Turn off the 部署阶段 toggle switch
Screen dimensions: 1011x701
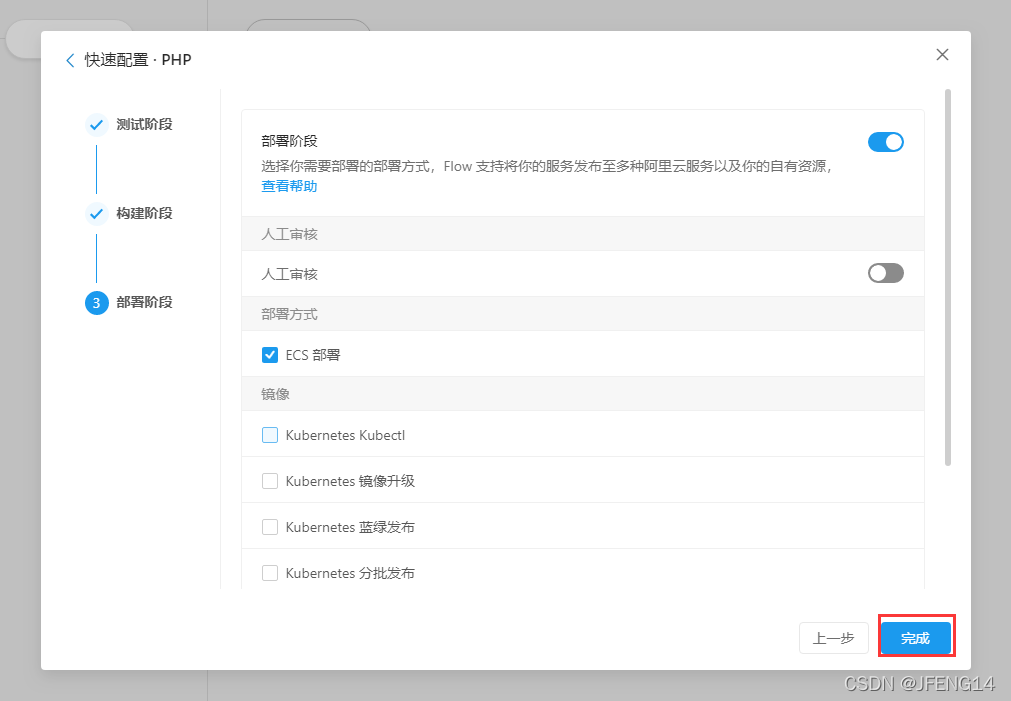coord(885,142)
